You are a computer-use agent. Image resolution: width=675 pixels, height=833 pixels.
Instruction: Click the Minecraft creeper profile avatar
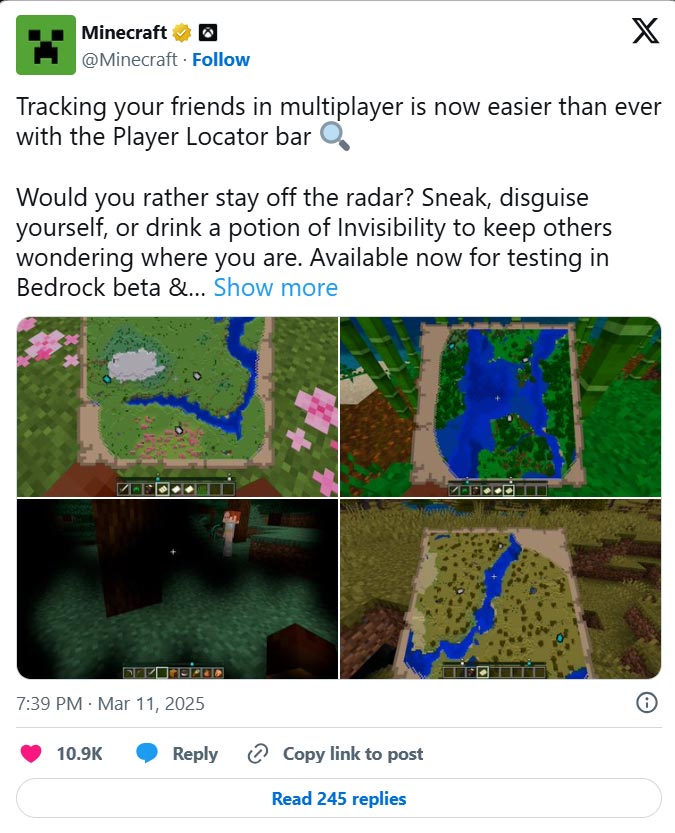coord(46,45)
